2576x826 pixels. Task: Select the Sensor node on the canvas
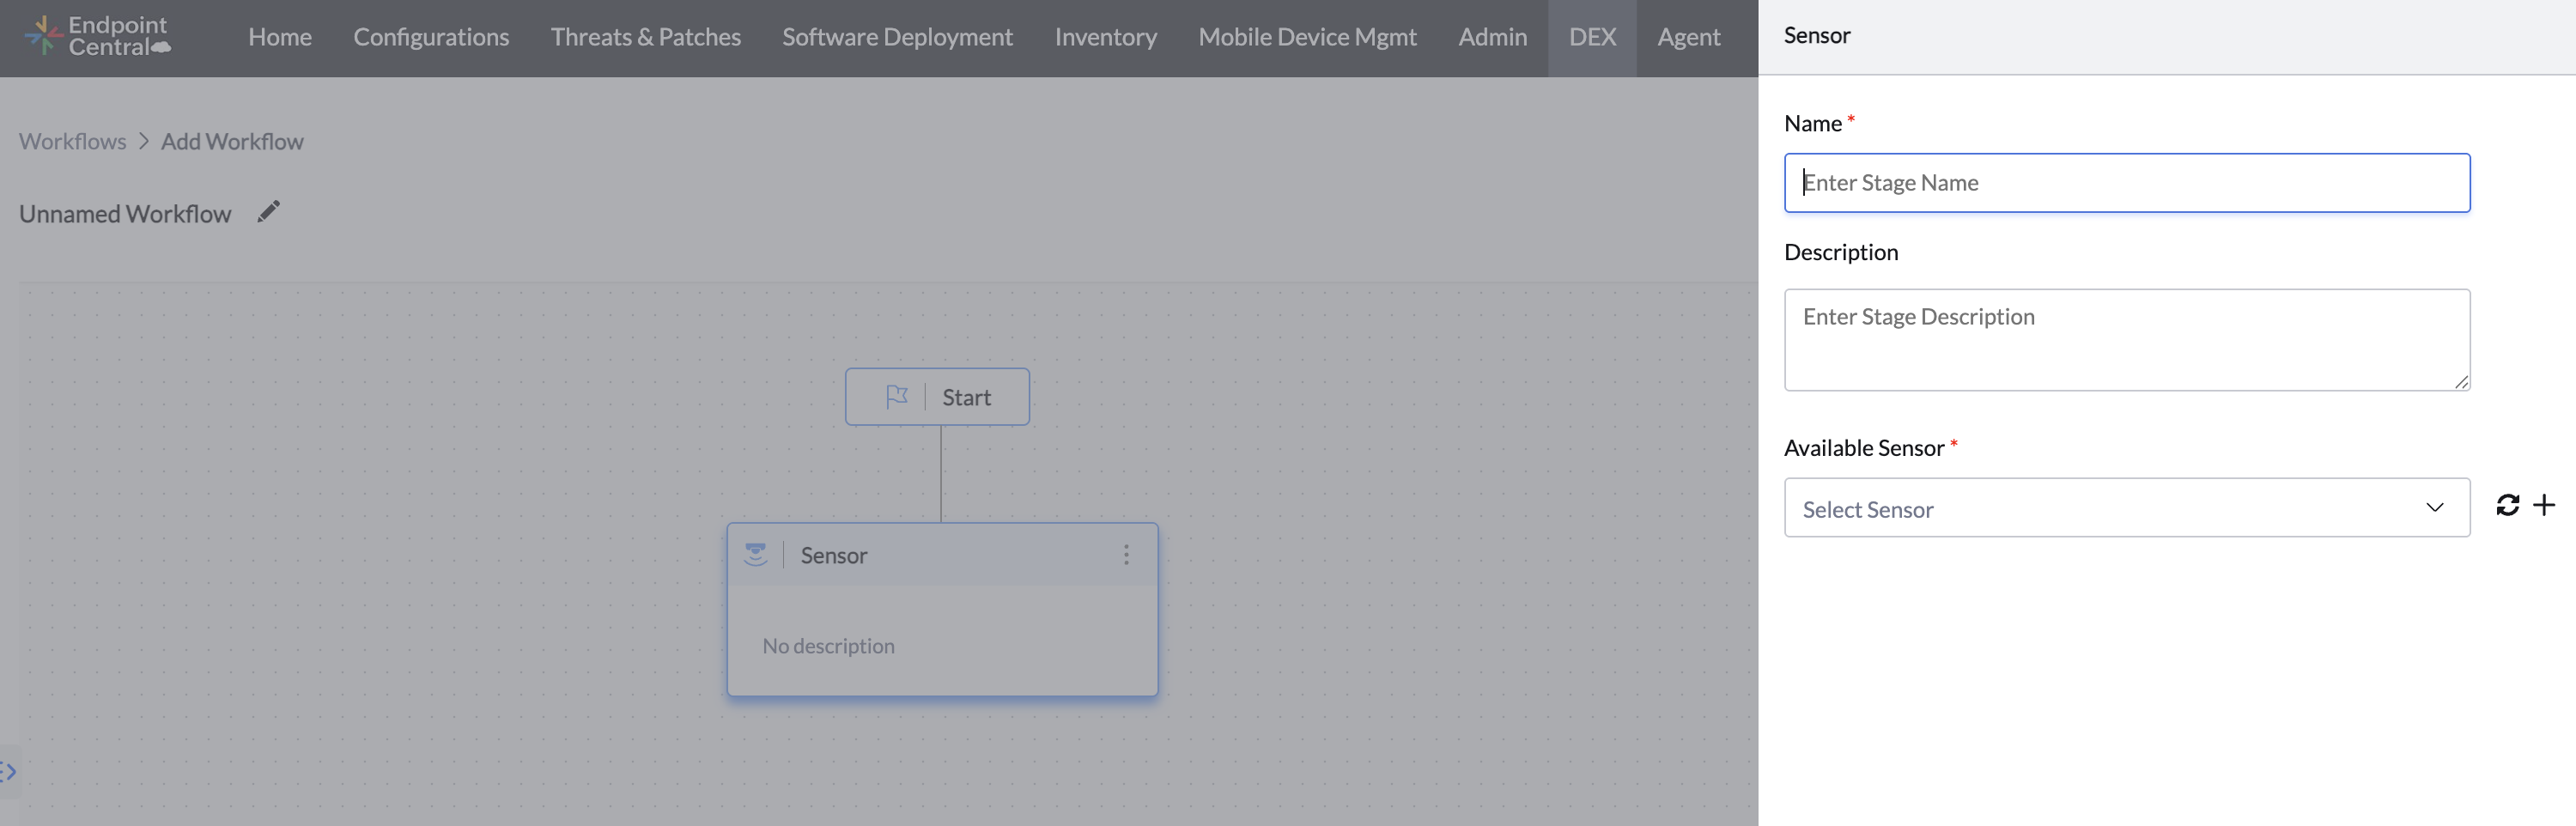pyautogui.click(x=942, y=645)
